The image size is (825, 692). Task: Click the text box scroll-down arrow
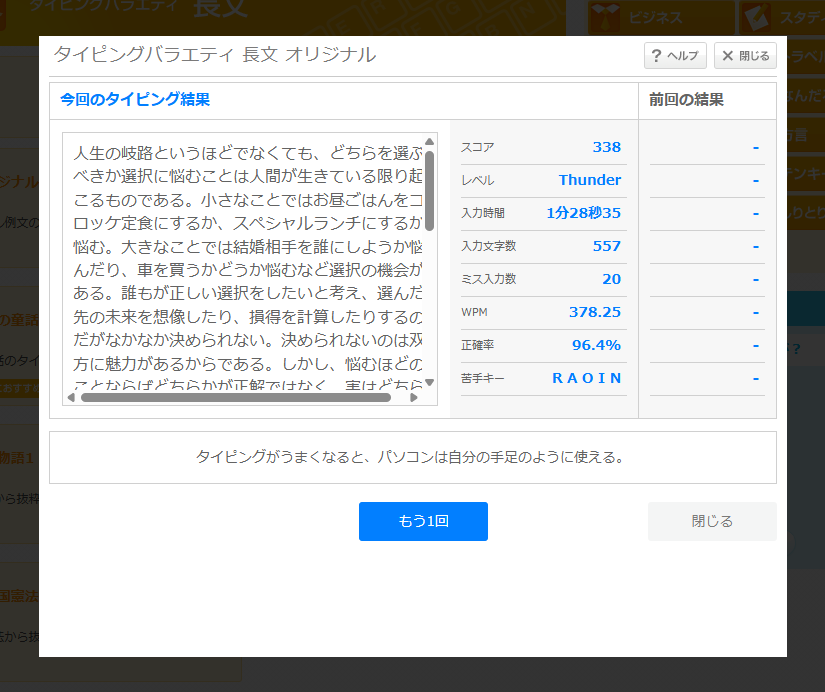(x=429, y=382)
